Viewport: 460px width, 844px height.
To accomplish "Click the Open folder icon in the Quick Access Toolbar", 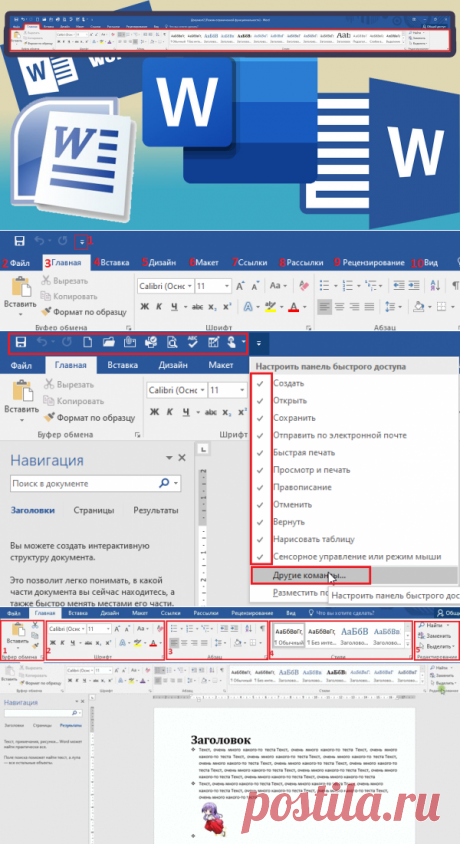I will [109, 342].
